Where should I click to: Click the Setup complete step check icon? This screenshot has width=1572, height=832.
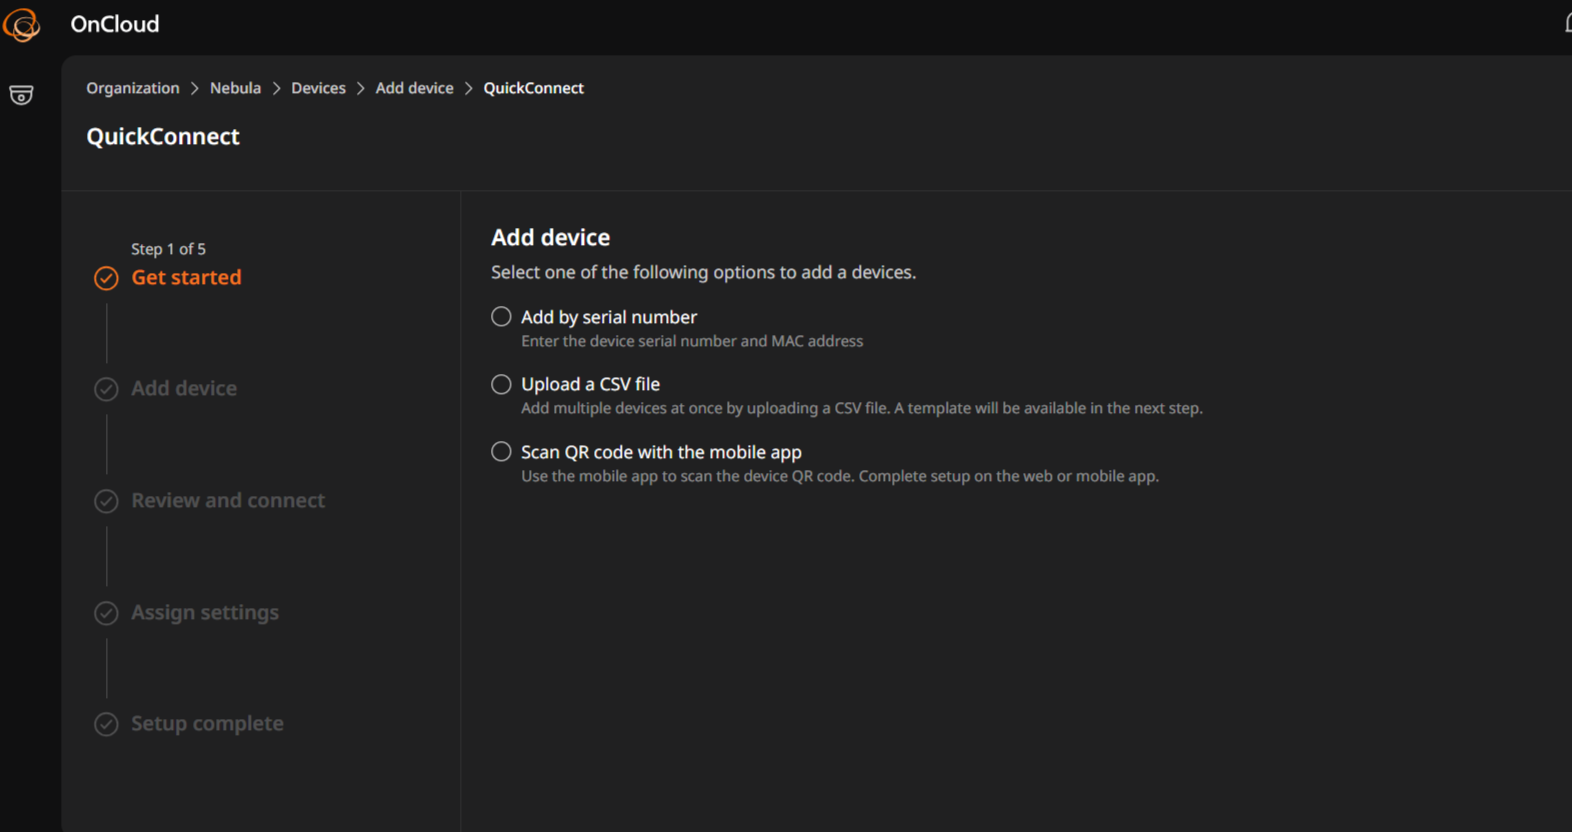pos(106,724)
